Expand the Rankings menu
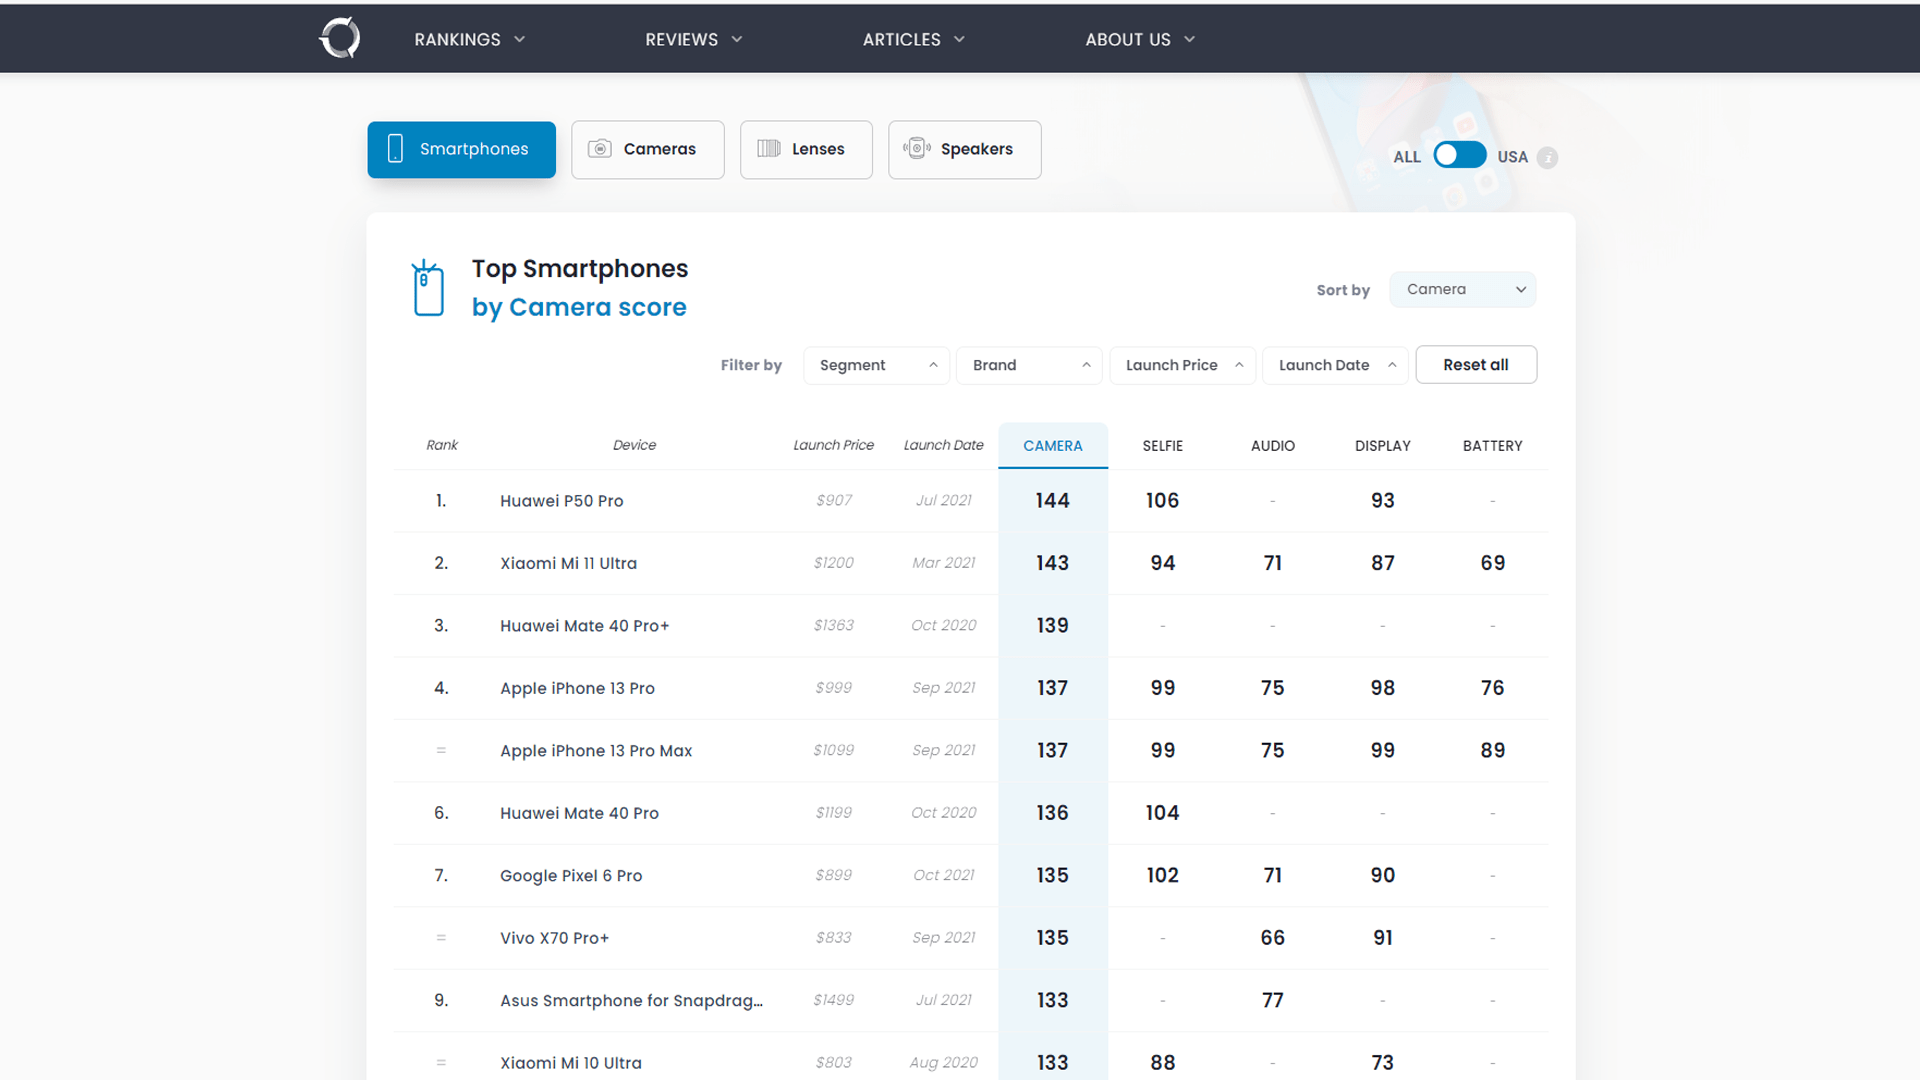This screenshot has width=1920, height=1080. [469, 39]
